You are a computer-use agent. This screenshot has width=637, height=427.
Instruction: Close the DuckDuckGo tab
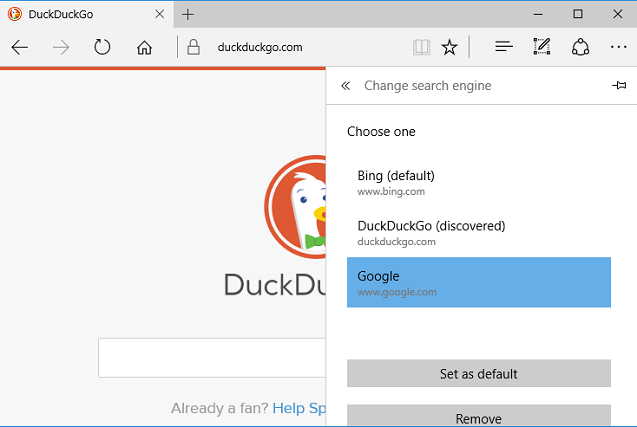[x=160, y=14]
